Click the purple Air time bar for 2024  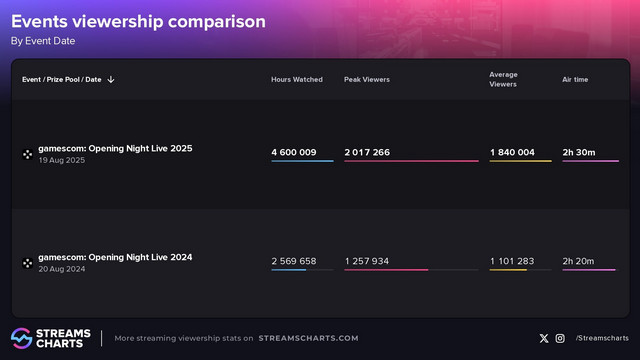coord(589,270)
